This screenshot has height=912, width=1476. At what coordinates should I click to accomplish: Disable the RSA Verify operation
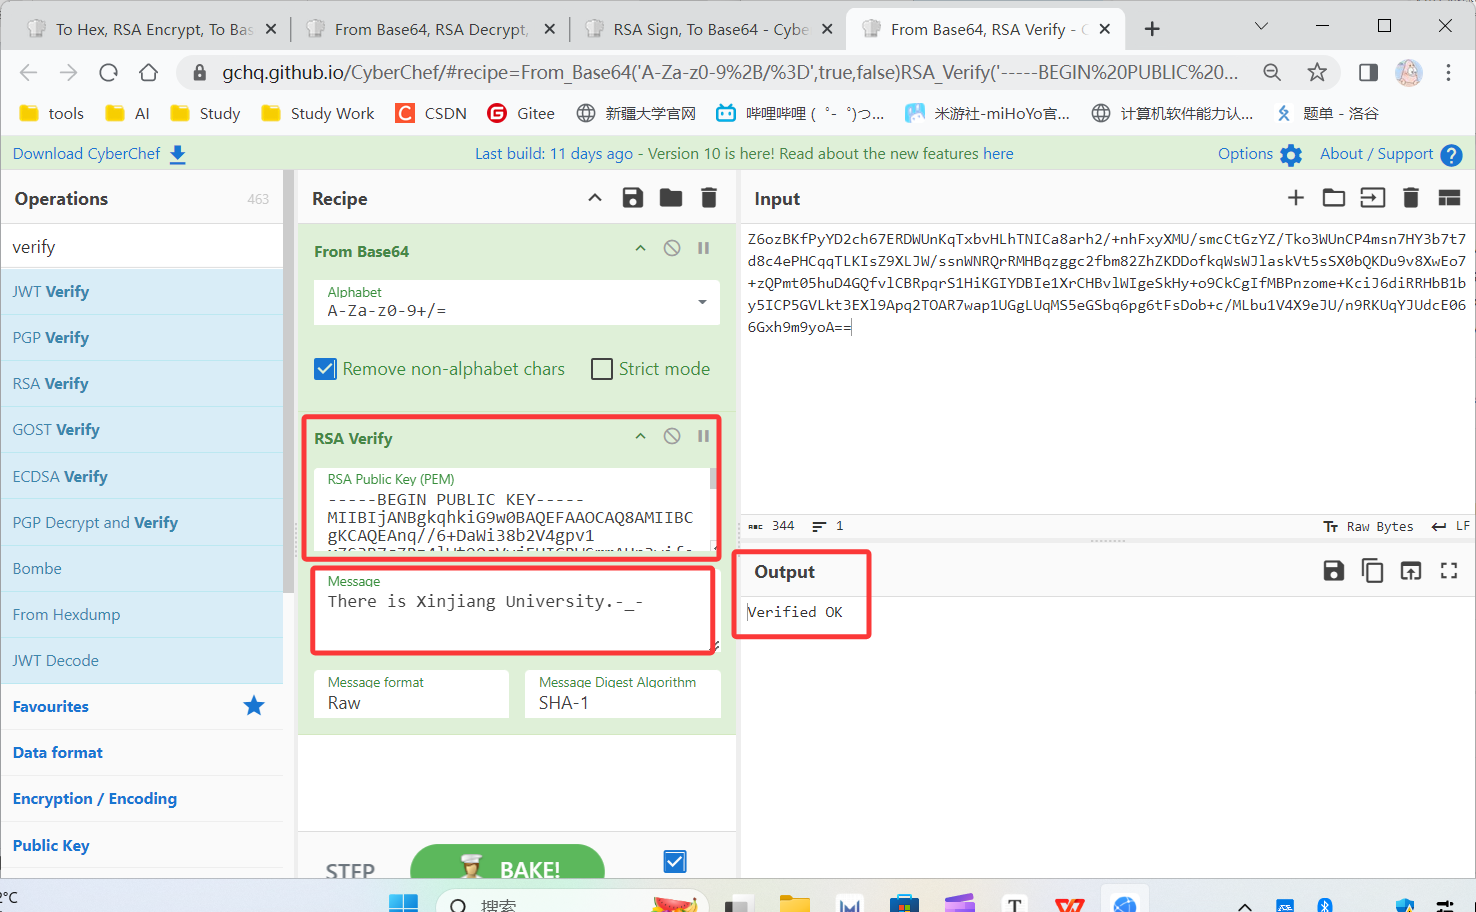pos(672,436)
